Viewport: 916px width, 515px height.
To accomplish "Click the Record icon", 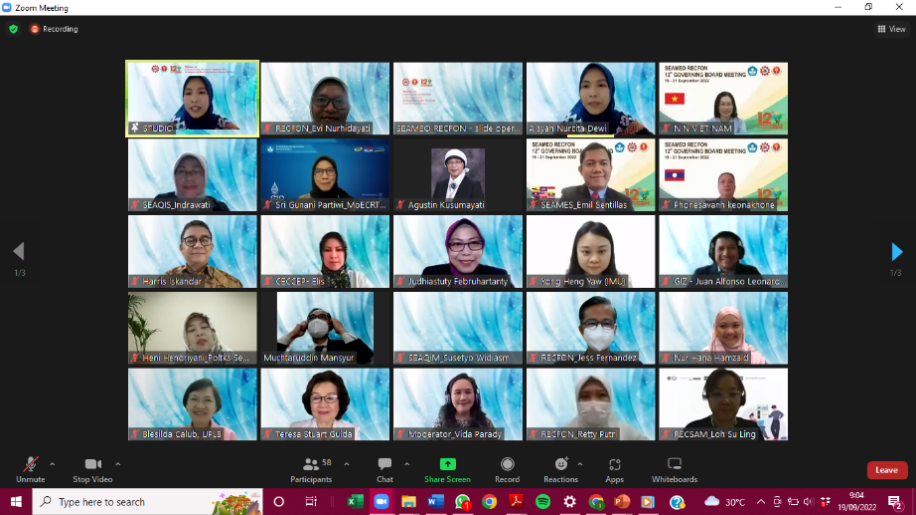I will pos(507,466).
